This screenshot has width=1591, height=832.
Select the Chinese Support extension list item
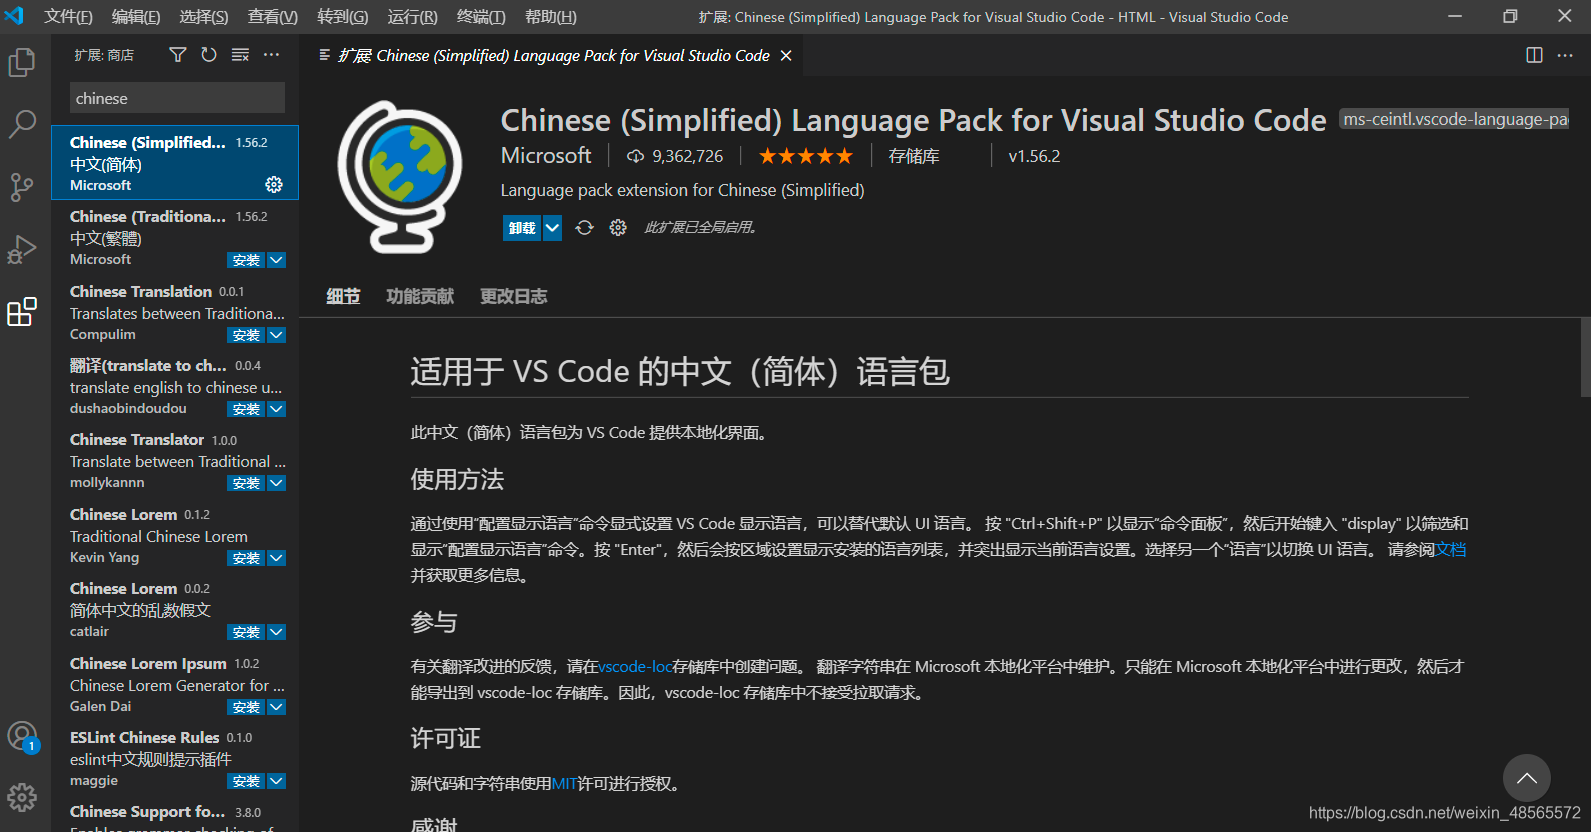pos(175,816)
